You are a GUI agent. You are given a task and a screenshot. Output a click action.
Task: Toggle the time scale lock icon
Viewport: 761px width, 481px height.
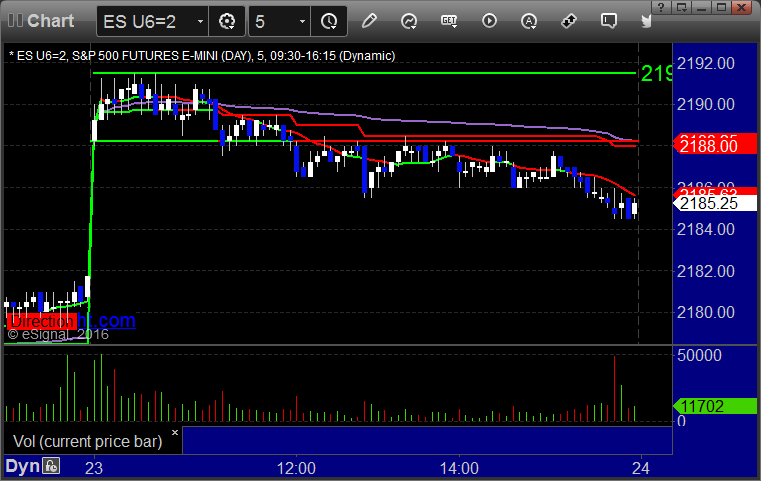51,466
